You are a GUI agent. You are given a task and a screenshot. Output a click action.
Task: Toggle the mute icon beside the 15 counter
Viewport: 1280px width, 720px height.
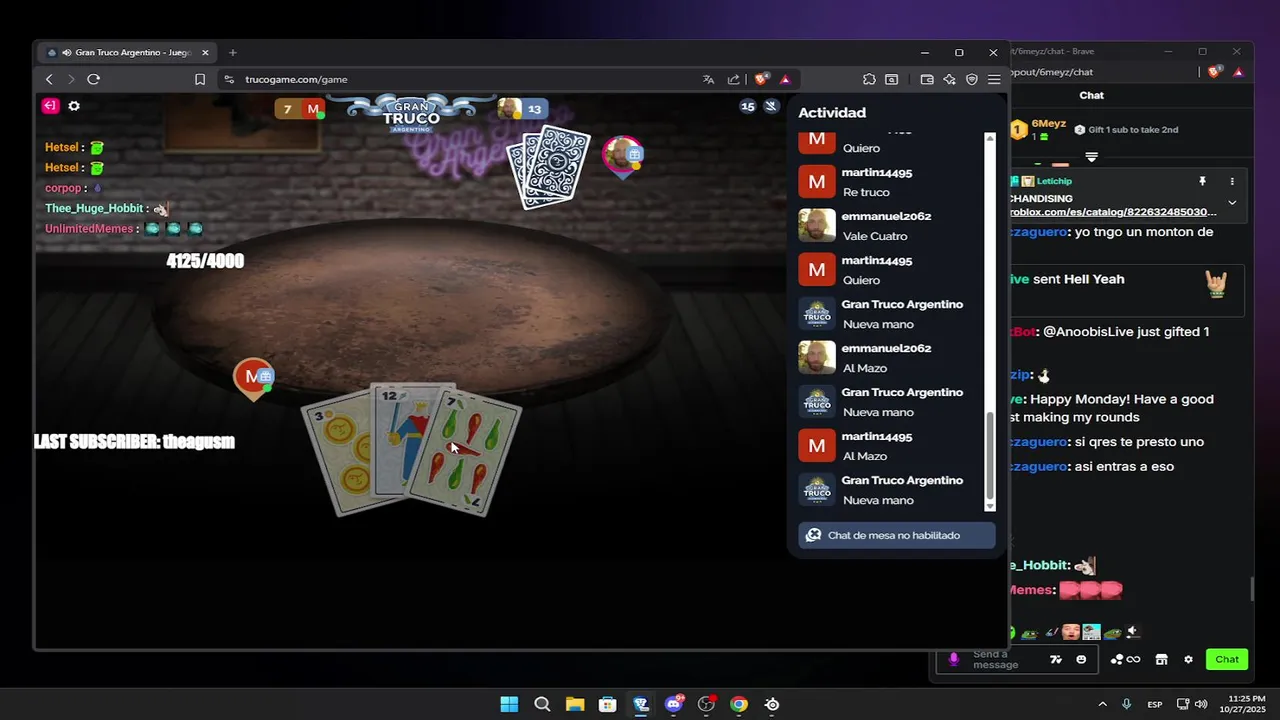pos(771,106)
